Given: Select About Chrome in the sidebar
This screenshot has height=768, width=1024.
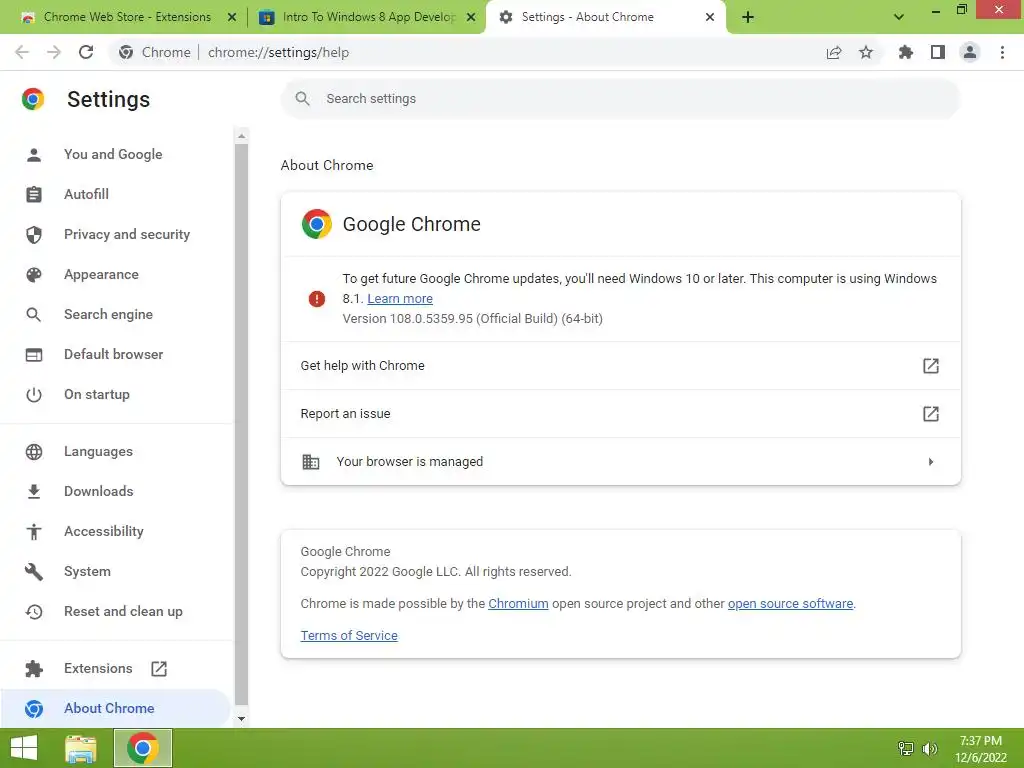Looking at the screenshot, I should pyautogui.click(x=115, y=708).
